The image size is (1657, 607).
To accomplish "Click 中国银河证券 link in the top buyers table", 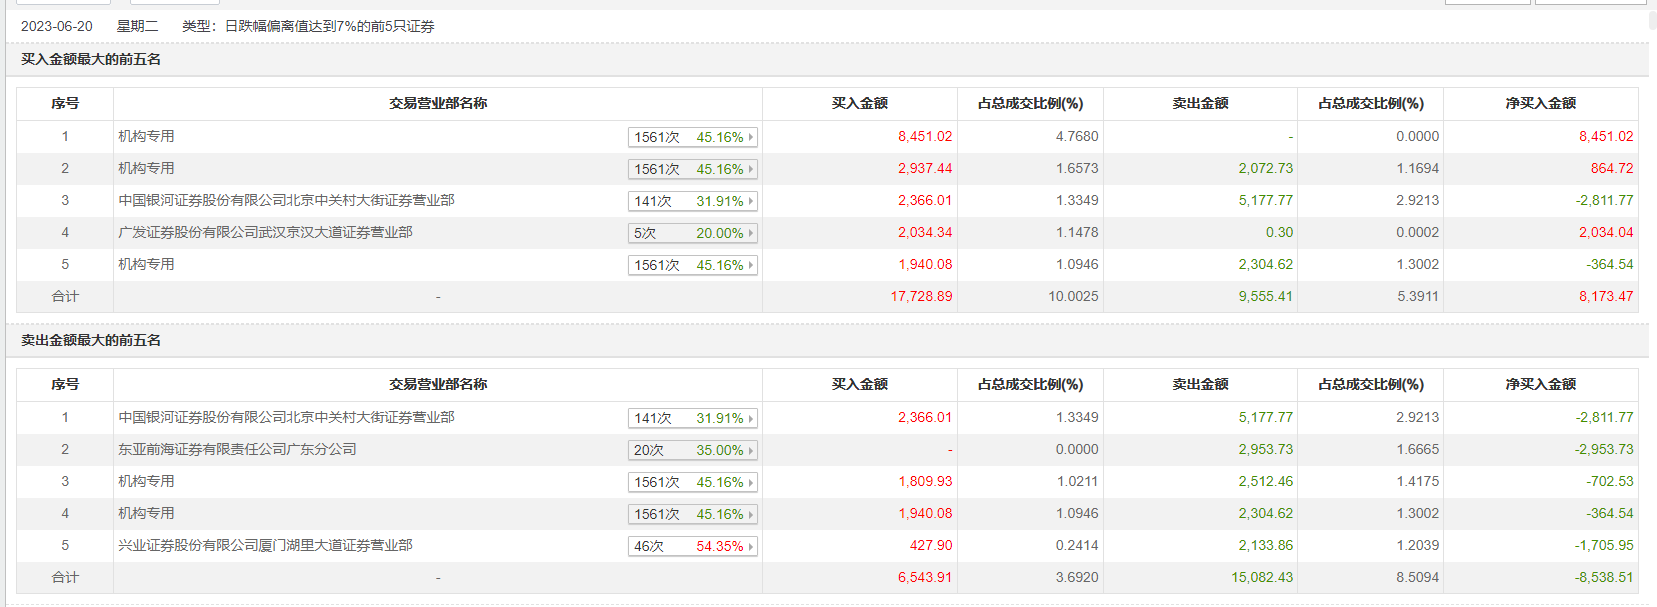I will click(x=286, y=200).
